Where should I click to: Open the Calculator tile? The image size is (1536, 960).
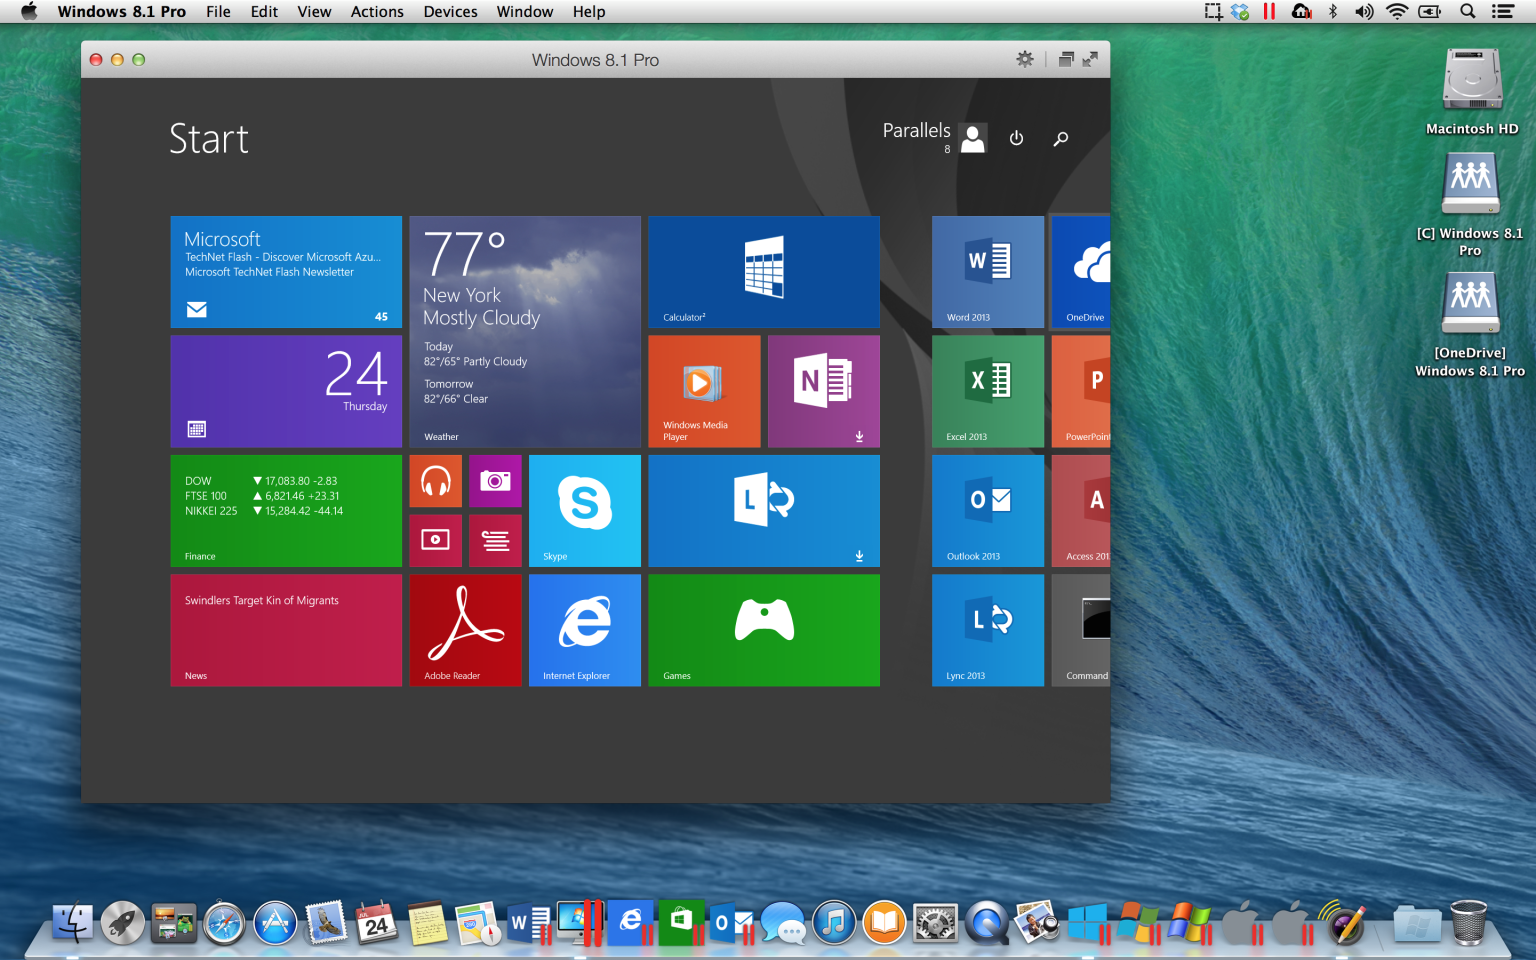tap(763, 271)
